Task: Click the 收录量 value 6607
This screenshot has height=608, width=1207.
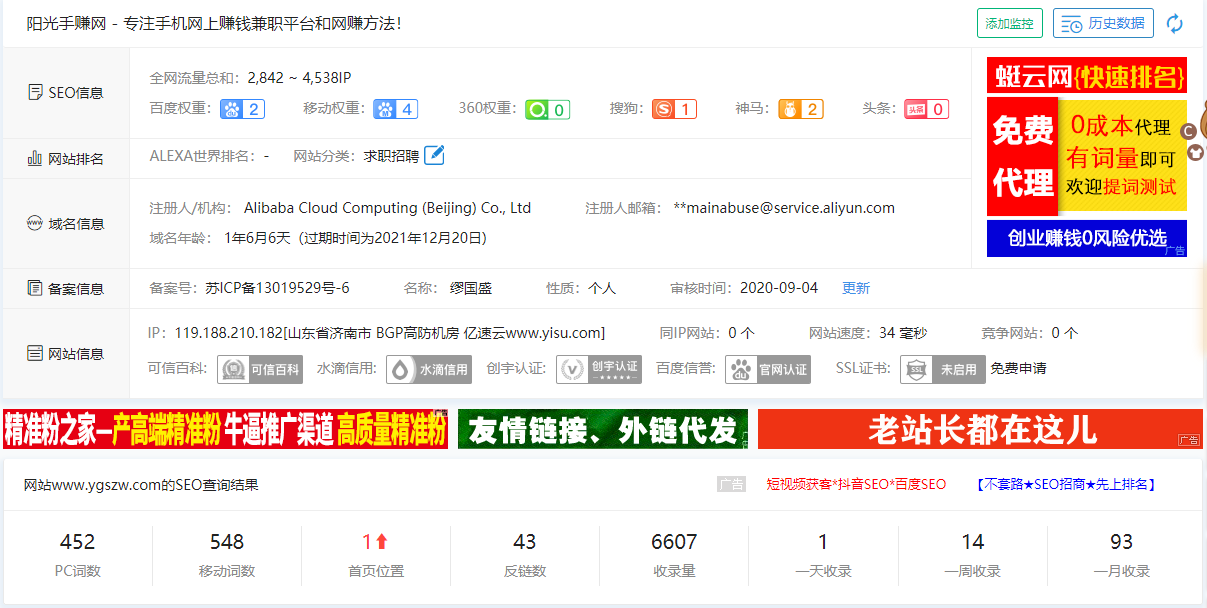Action: pyautogui.click(x=674, y=542)
